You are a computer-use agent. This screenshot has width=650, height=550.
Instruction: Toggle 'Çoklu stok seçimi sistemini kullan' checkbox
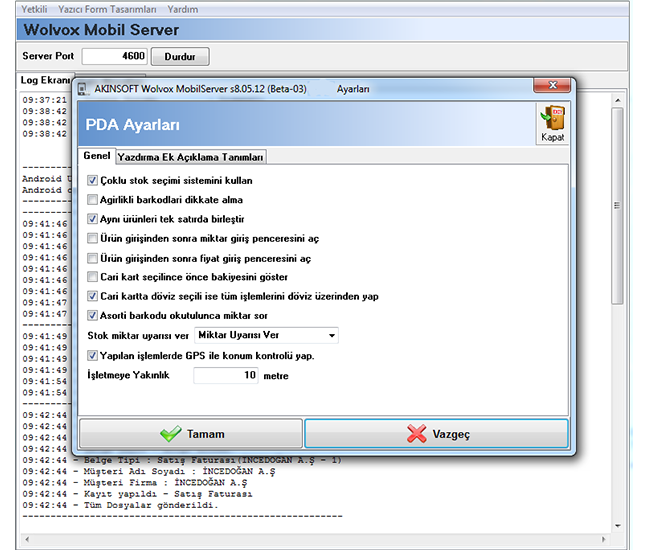tap(92, 181)
